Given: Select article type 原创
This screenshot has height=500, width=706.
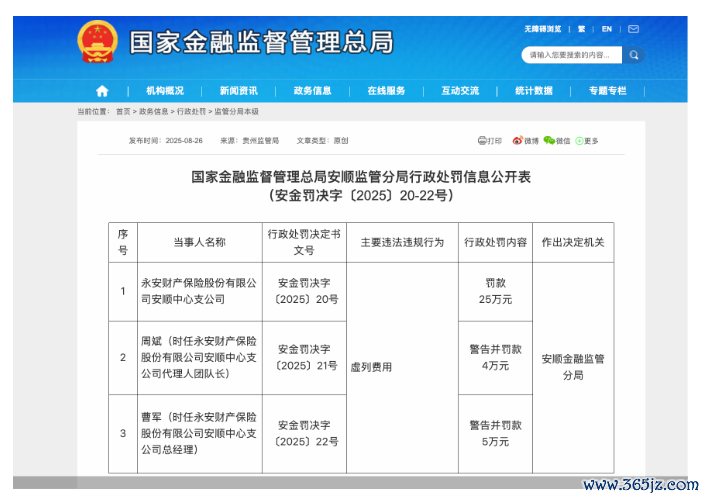Looking at the screenshot, I should tap(341, 141).
